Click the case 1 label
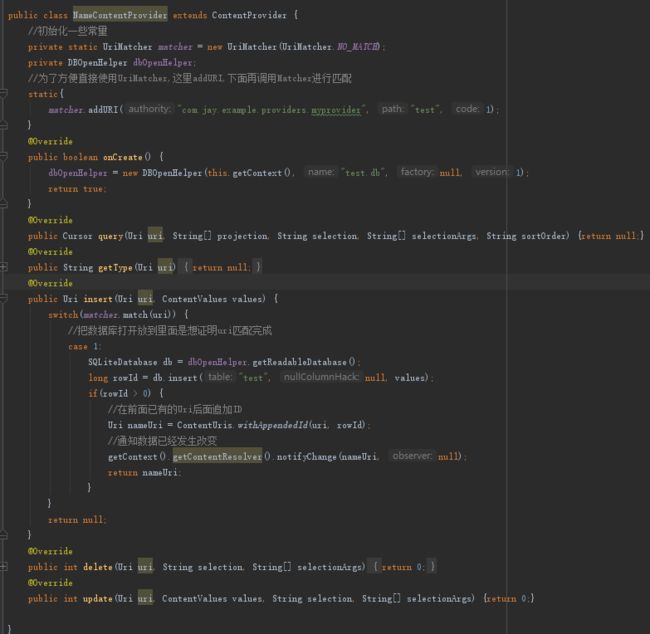Screen dimensions: 650x634 (x=84, y=346)
